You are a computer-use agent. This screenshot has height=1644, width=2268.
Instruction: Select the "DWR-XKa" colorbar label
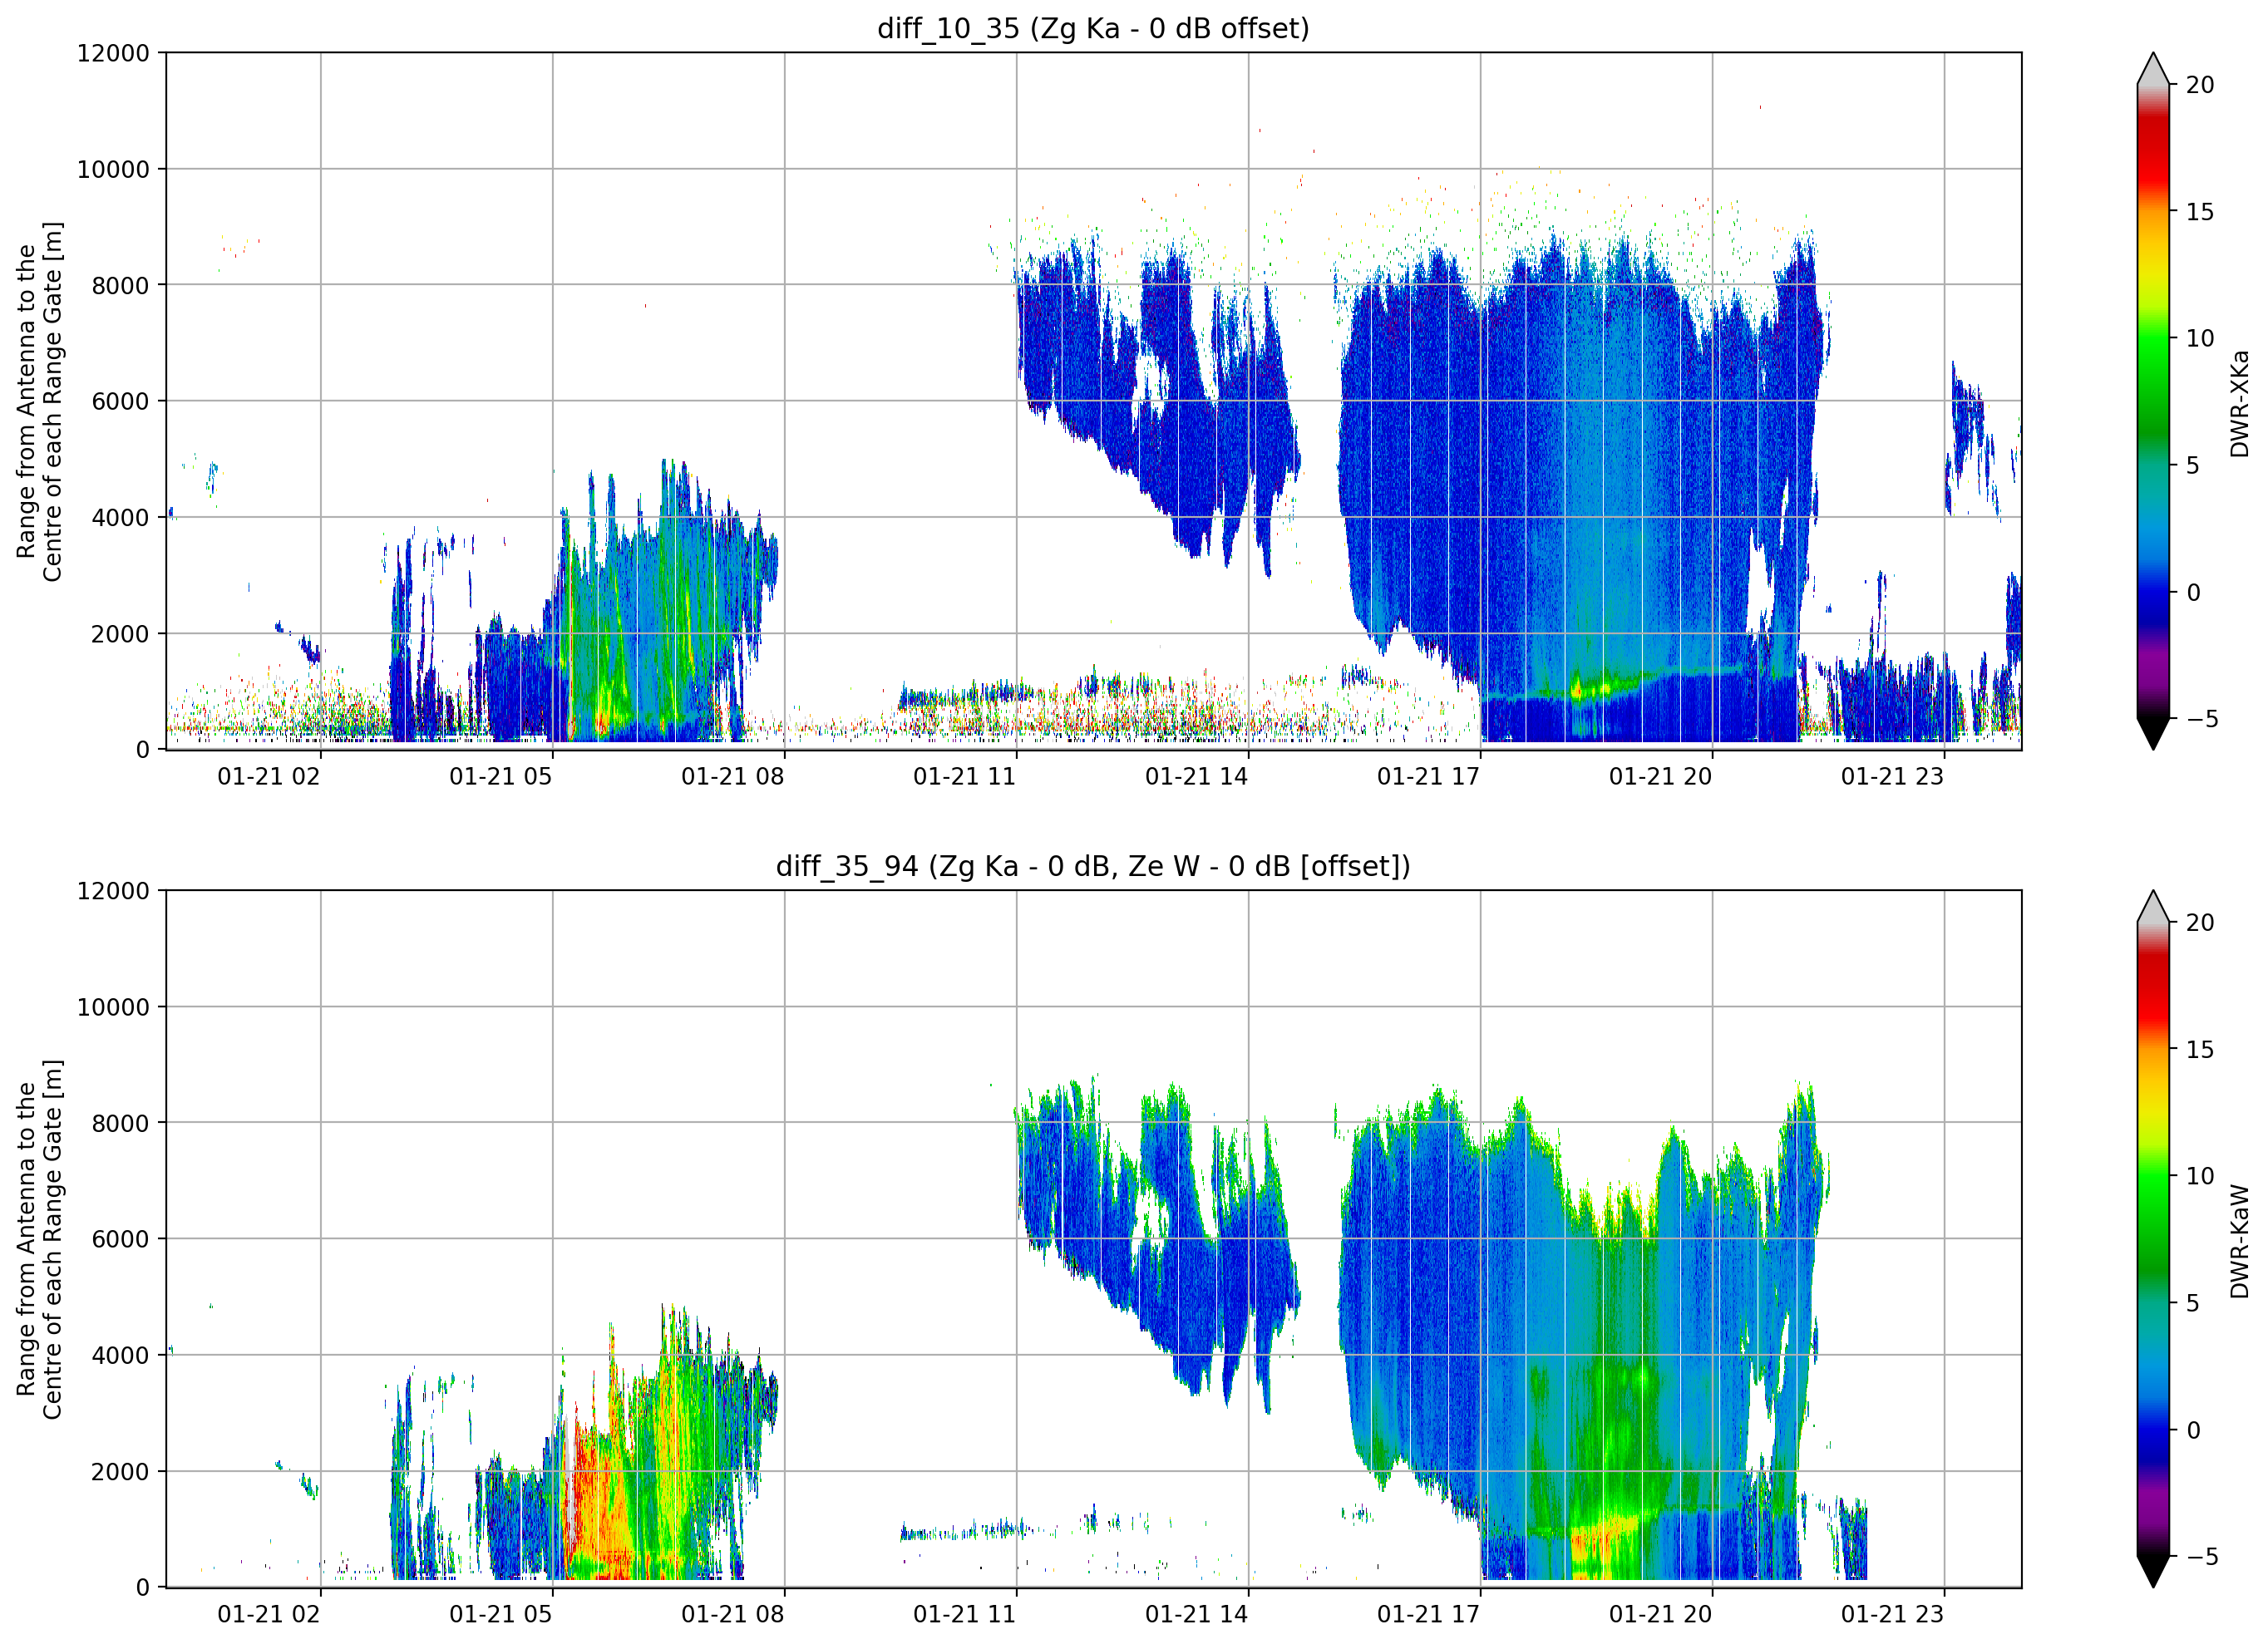2240,403
